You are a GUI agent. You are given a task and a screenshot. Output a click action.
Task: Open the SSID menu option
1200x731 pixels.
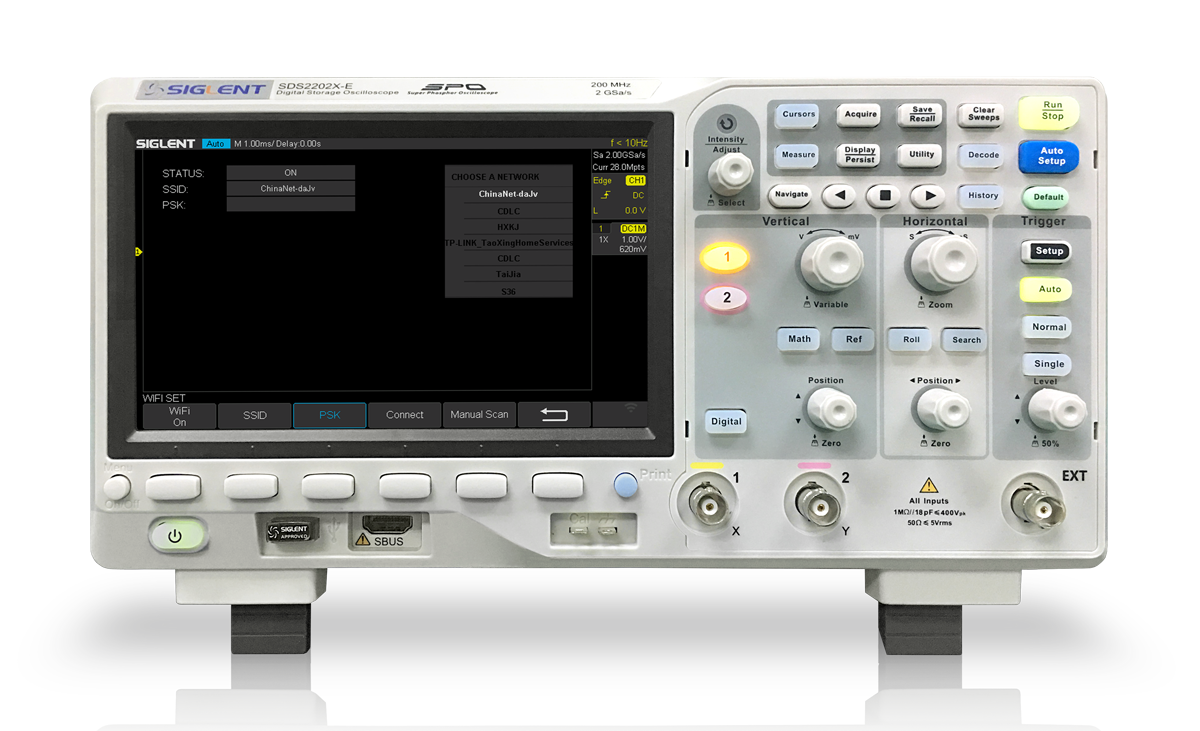(255, 415)
